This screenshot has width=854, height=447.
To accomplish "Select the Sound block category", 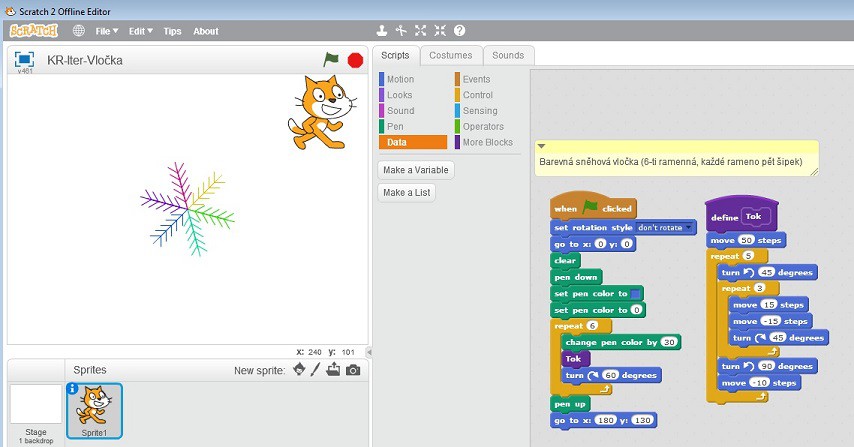I will [x=400, y=111].
